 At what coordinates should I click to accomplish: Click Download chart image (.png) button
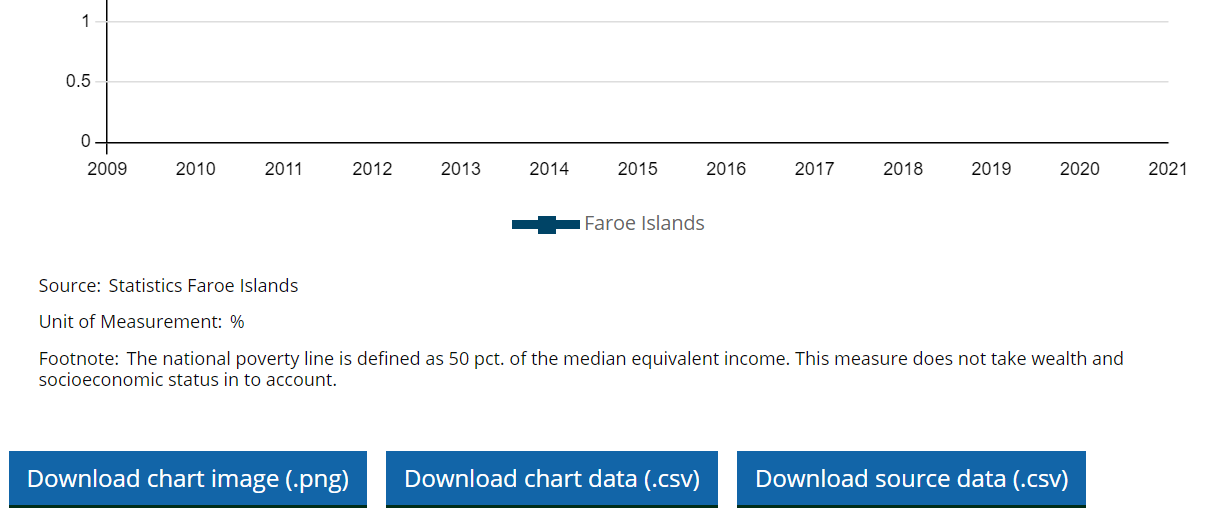pyautogui.click(x=188, y=479)
